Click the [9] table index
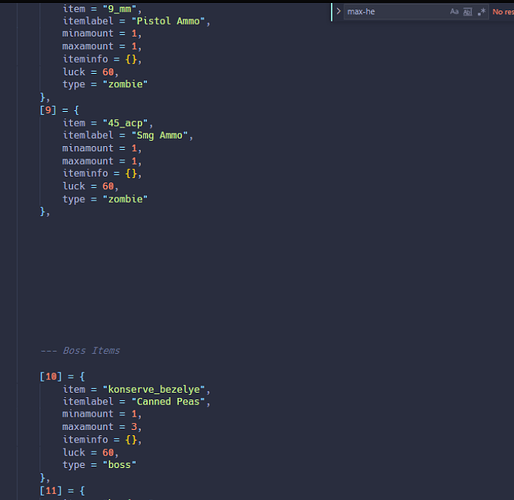The height and width of the screenshot is (500, 514). pyautogui.click(x=48, y=110)
